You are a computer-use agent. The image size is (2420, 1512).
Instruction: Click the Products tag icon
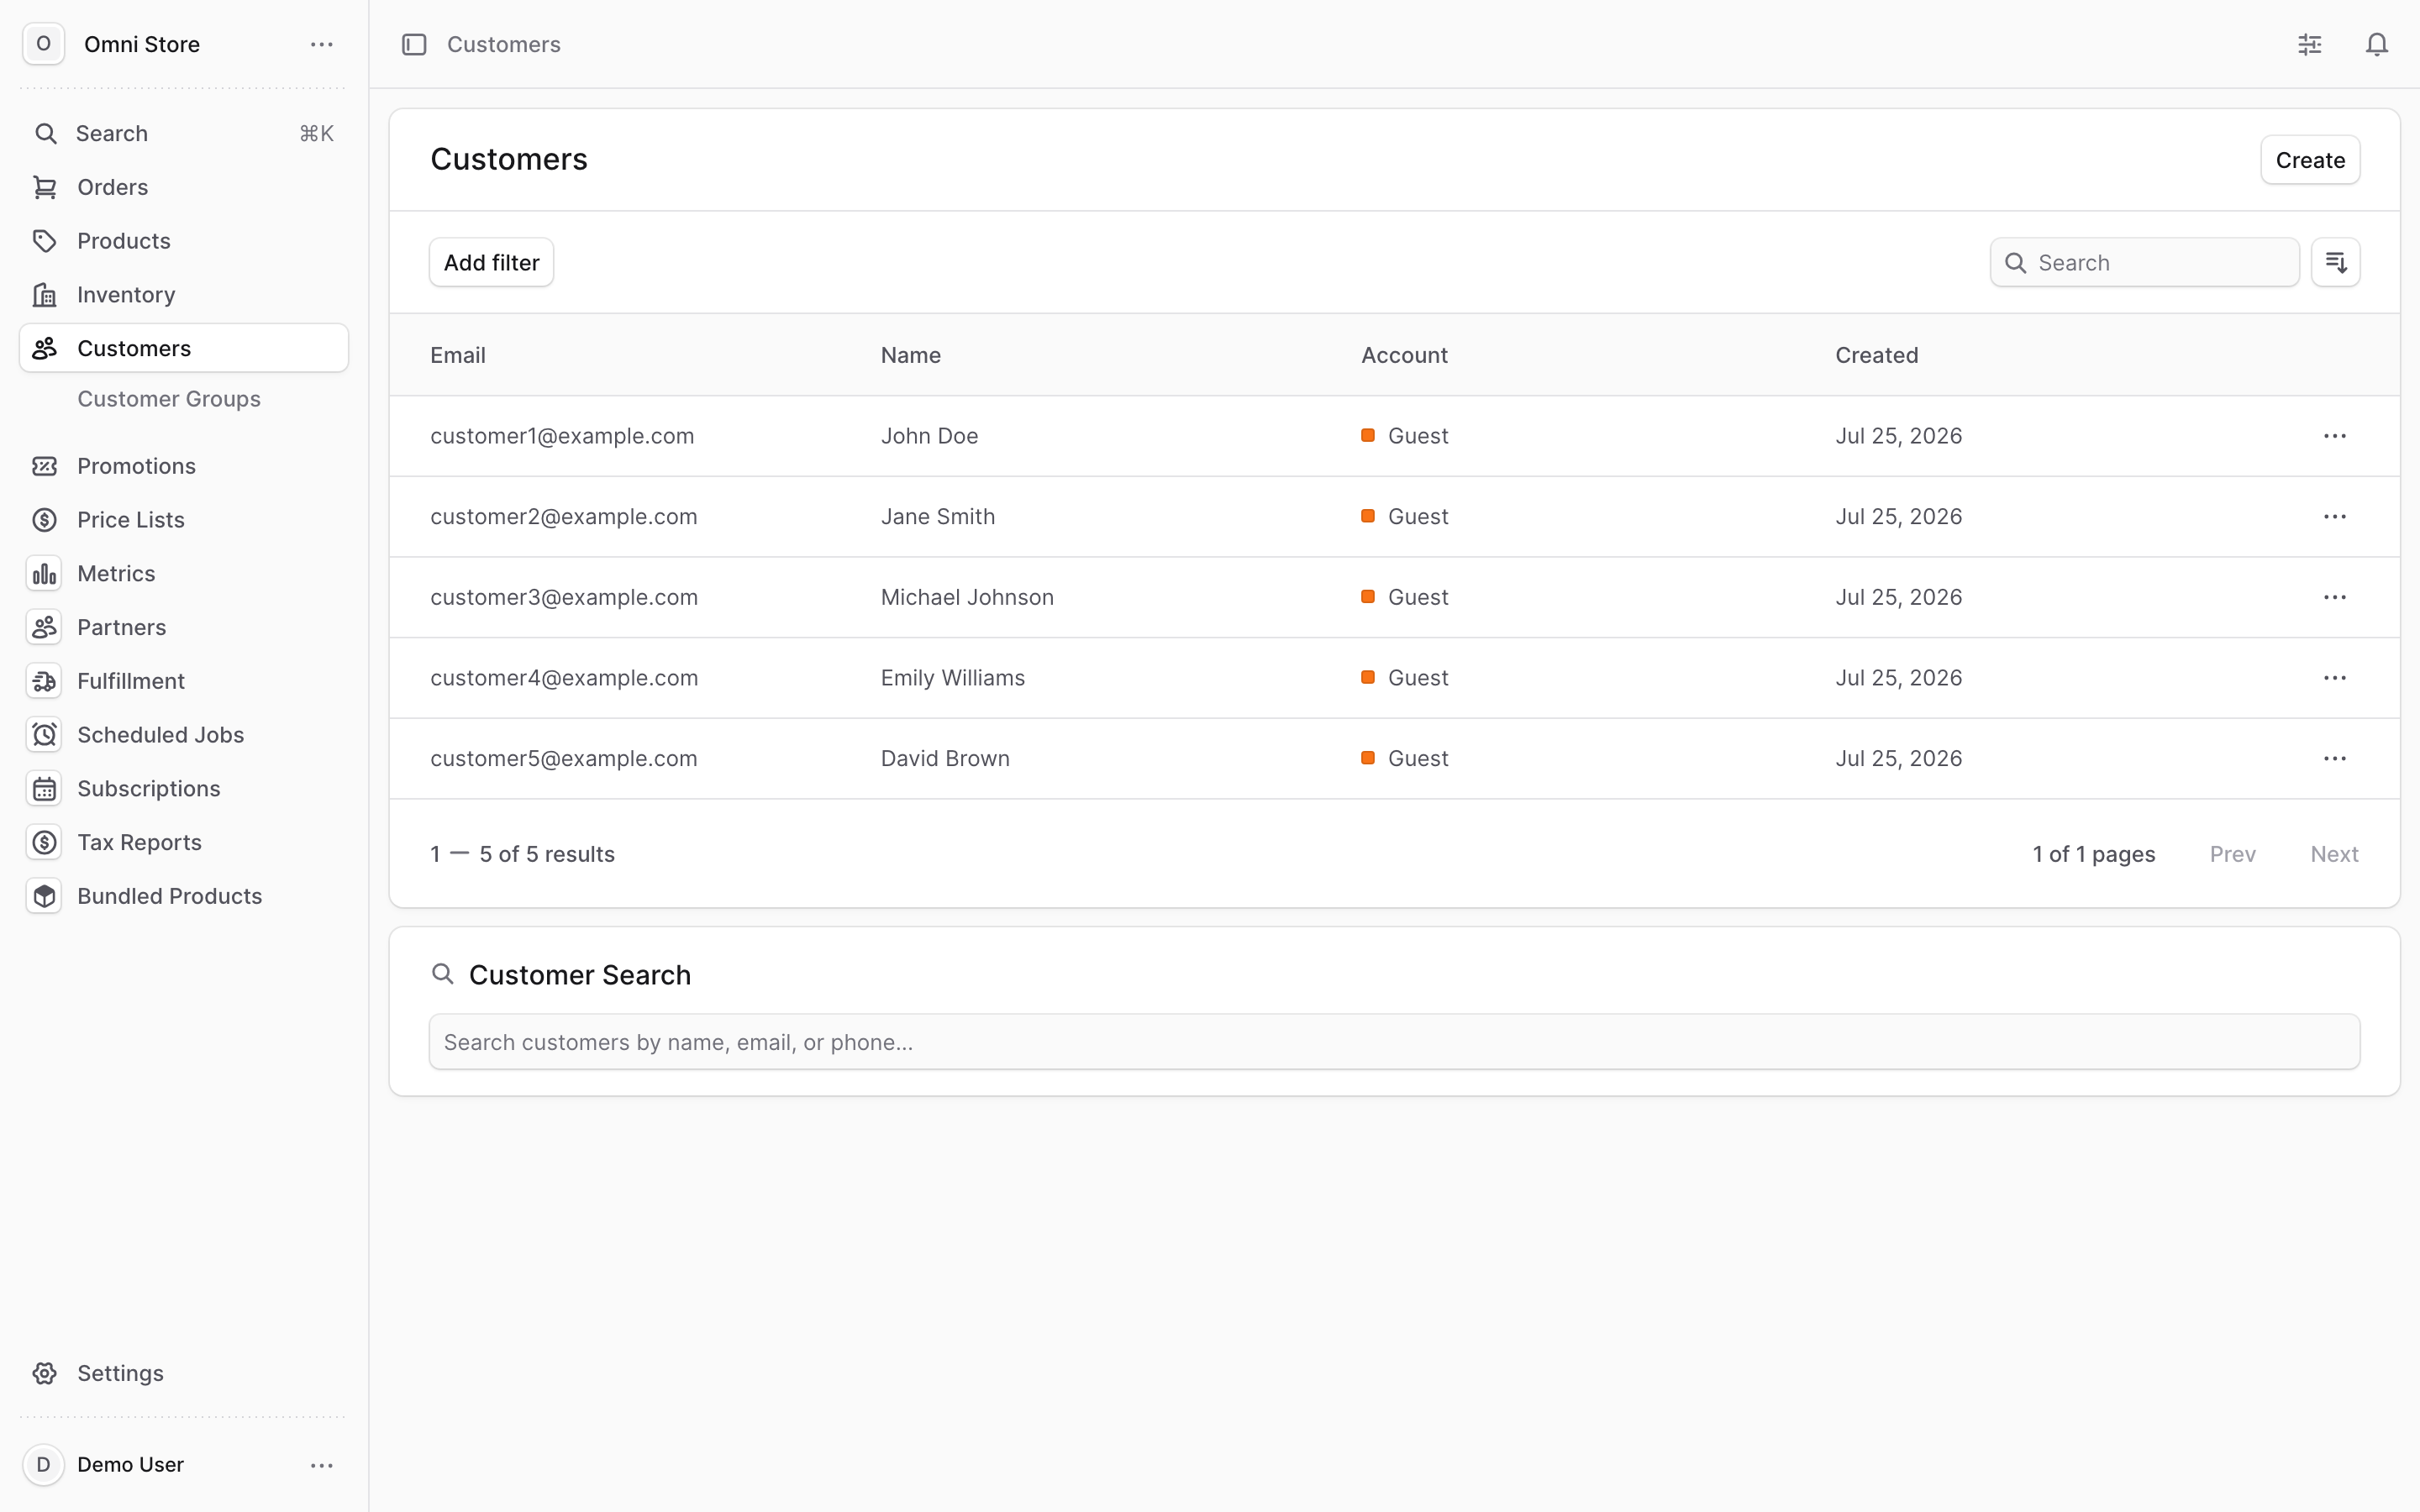pos(45,241)
